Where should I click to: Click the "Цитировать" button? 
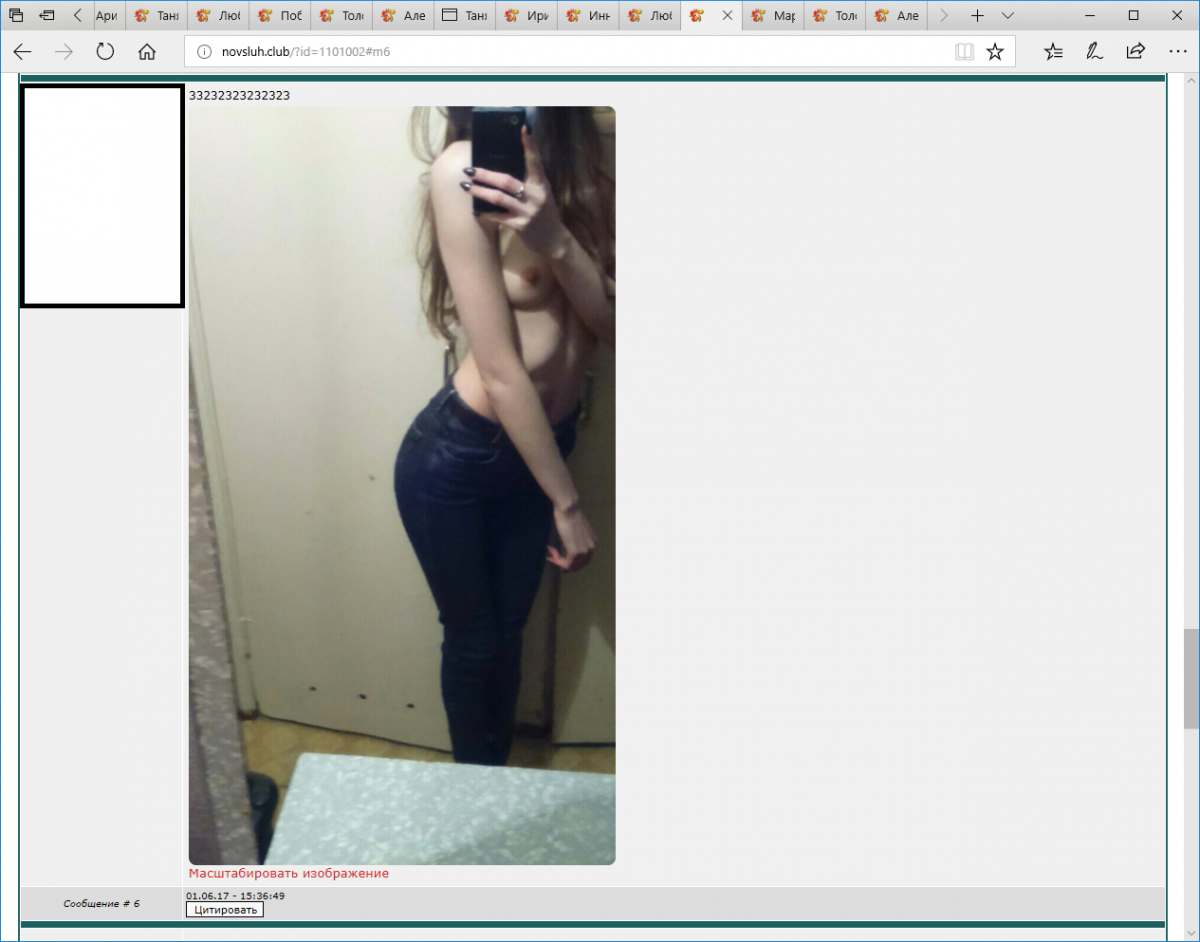tap(225, 910)
